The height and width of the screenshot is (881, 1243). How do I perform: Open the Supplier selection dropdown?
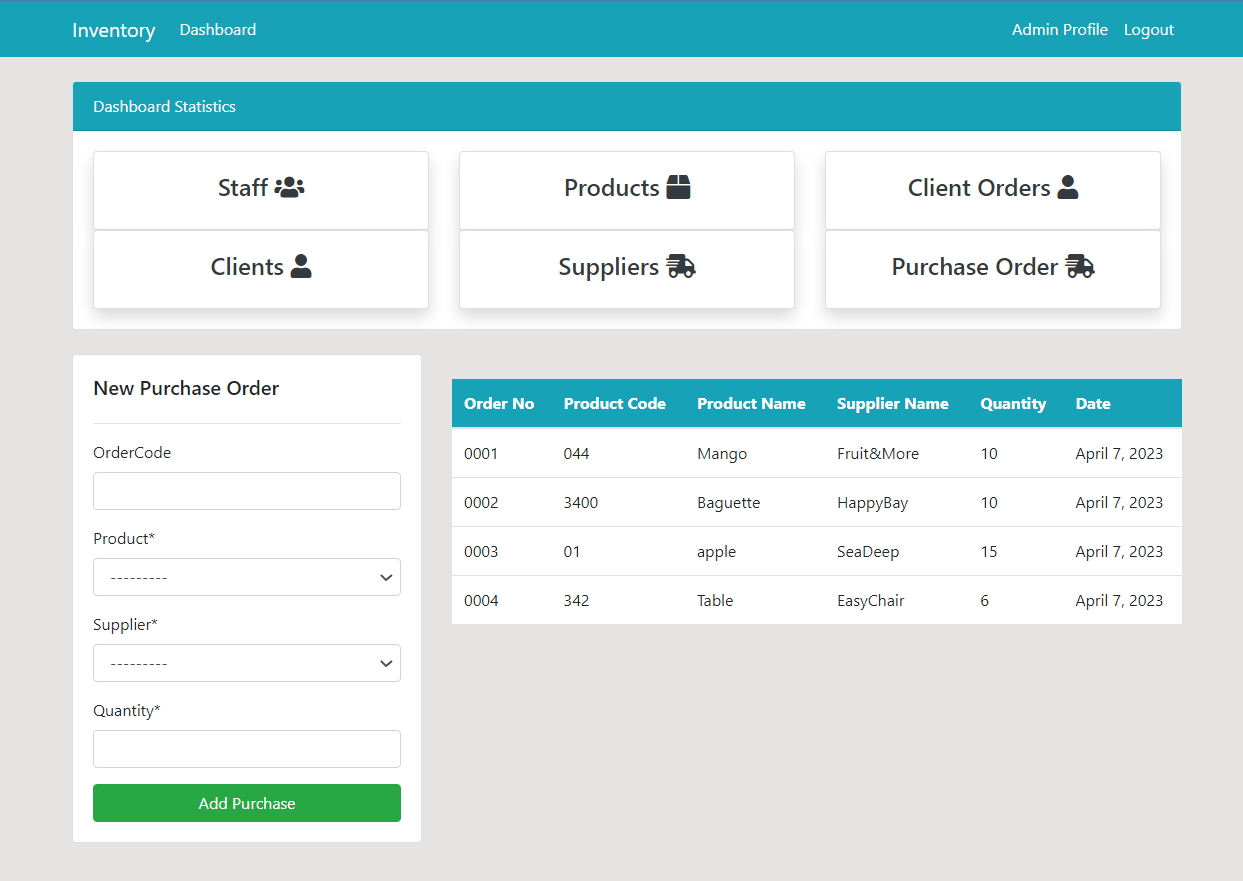click(246, 663)
